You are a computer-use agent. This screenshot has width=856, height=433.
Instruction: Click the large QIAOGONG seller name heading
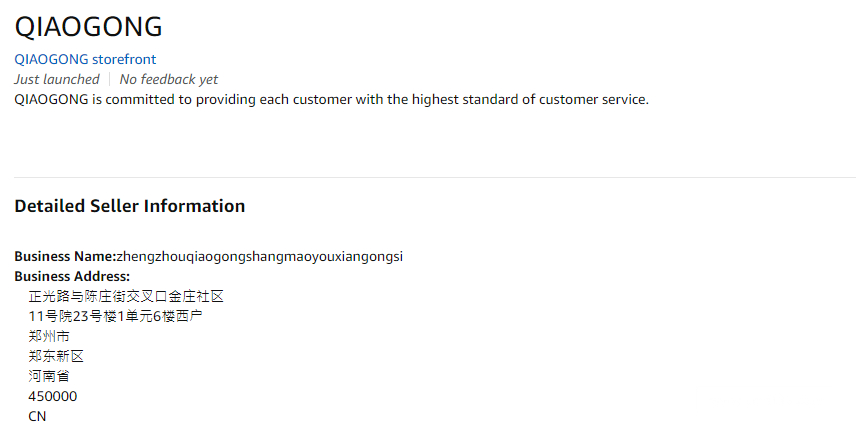[x=88, y=27]
